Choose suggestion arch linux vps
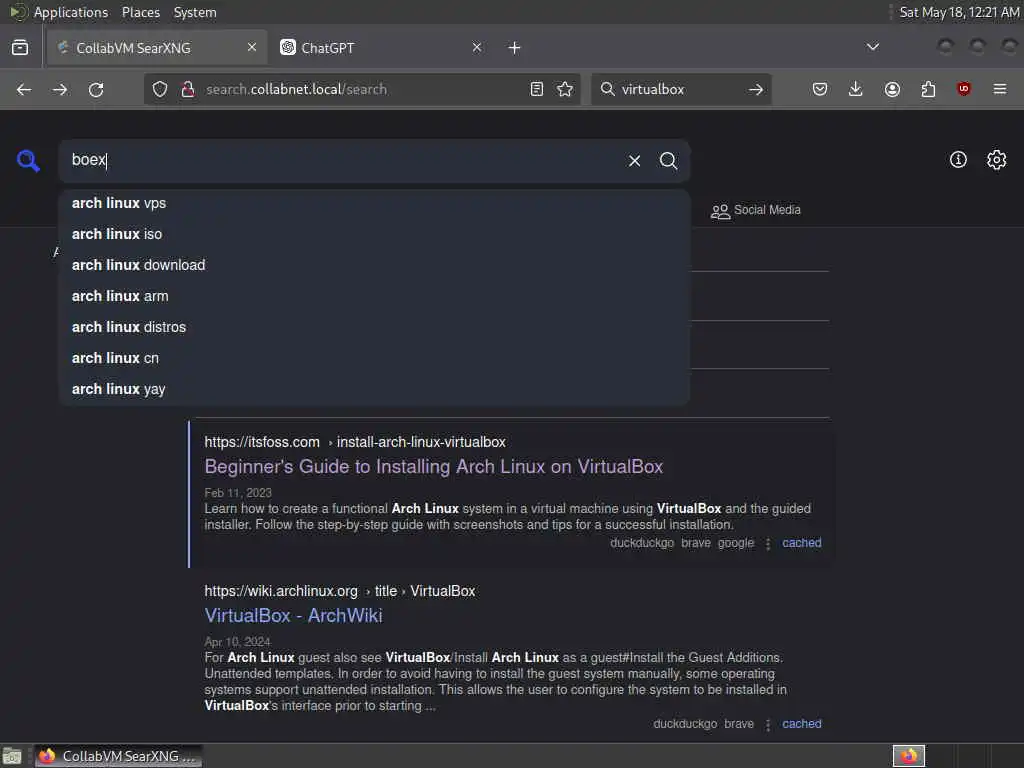This screenshot has width=1024, height=768. (374, 203)
